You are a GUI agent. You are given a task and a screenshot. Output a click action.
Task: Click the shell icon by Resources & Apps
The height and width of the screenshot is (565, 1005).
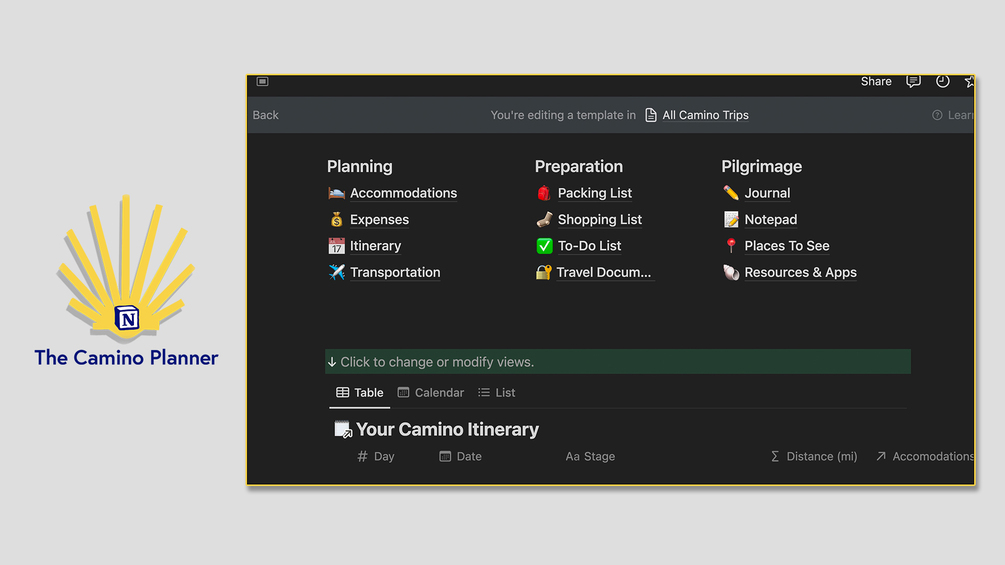tap(731, 272)
